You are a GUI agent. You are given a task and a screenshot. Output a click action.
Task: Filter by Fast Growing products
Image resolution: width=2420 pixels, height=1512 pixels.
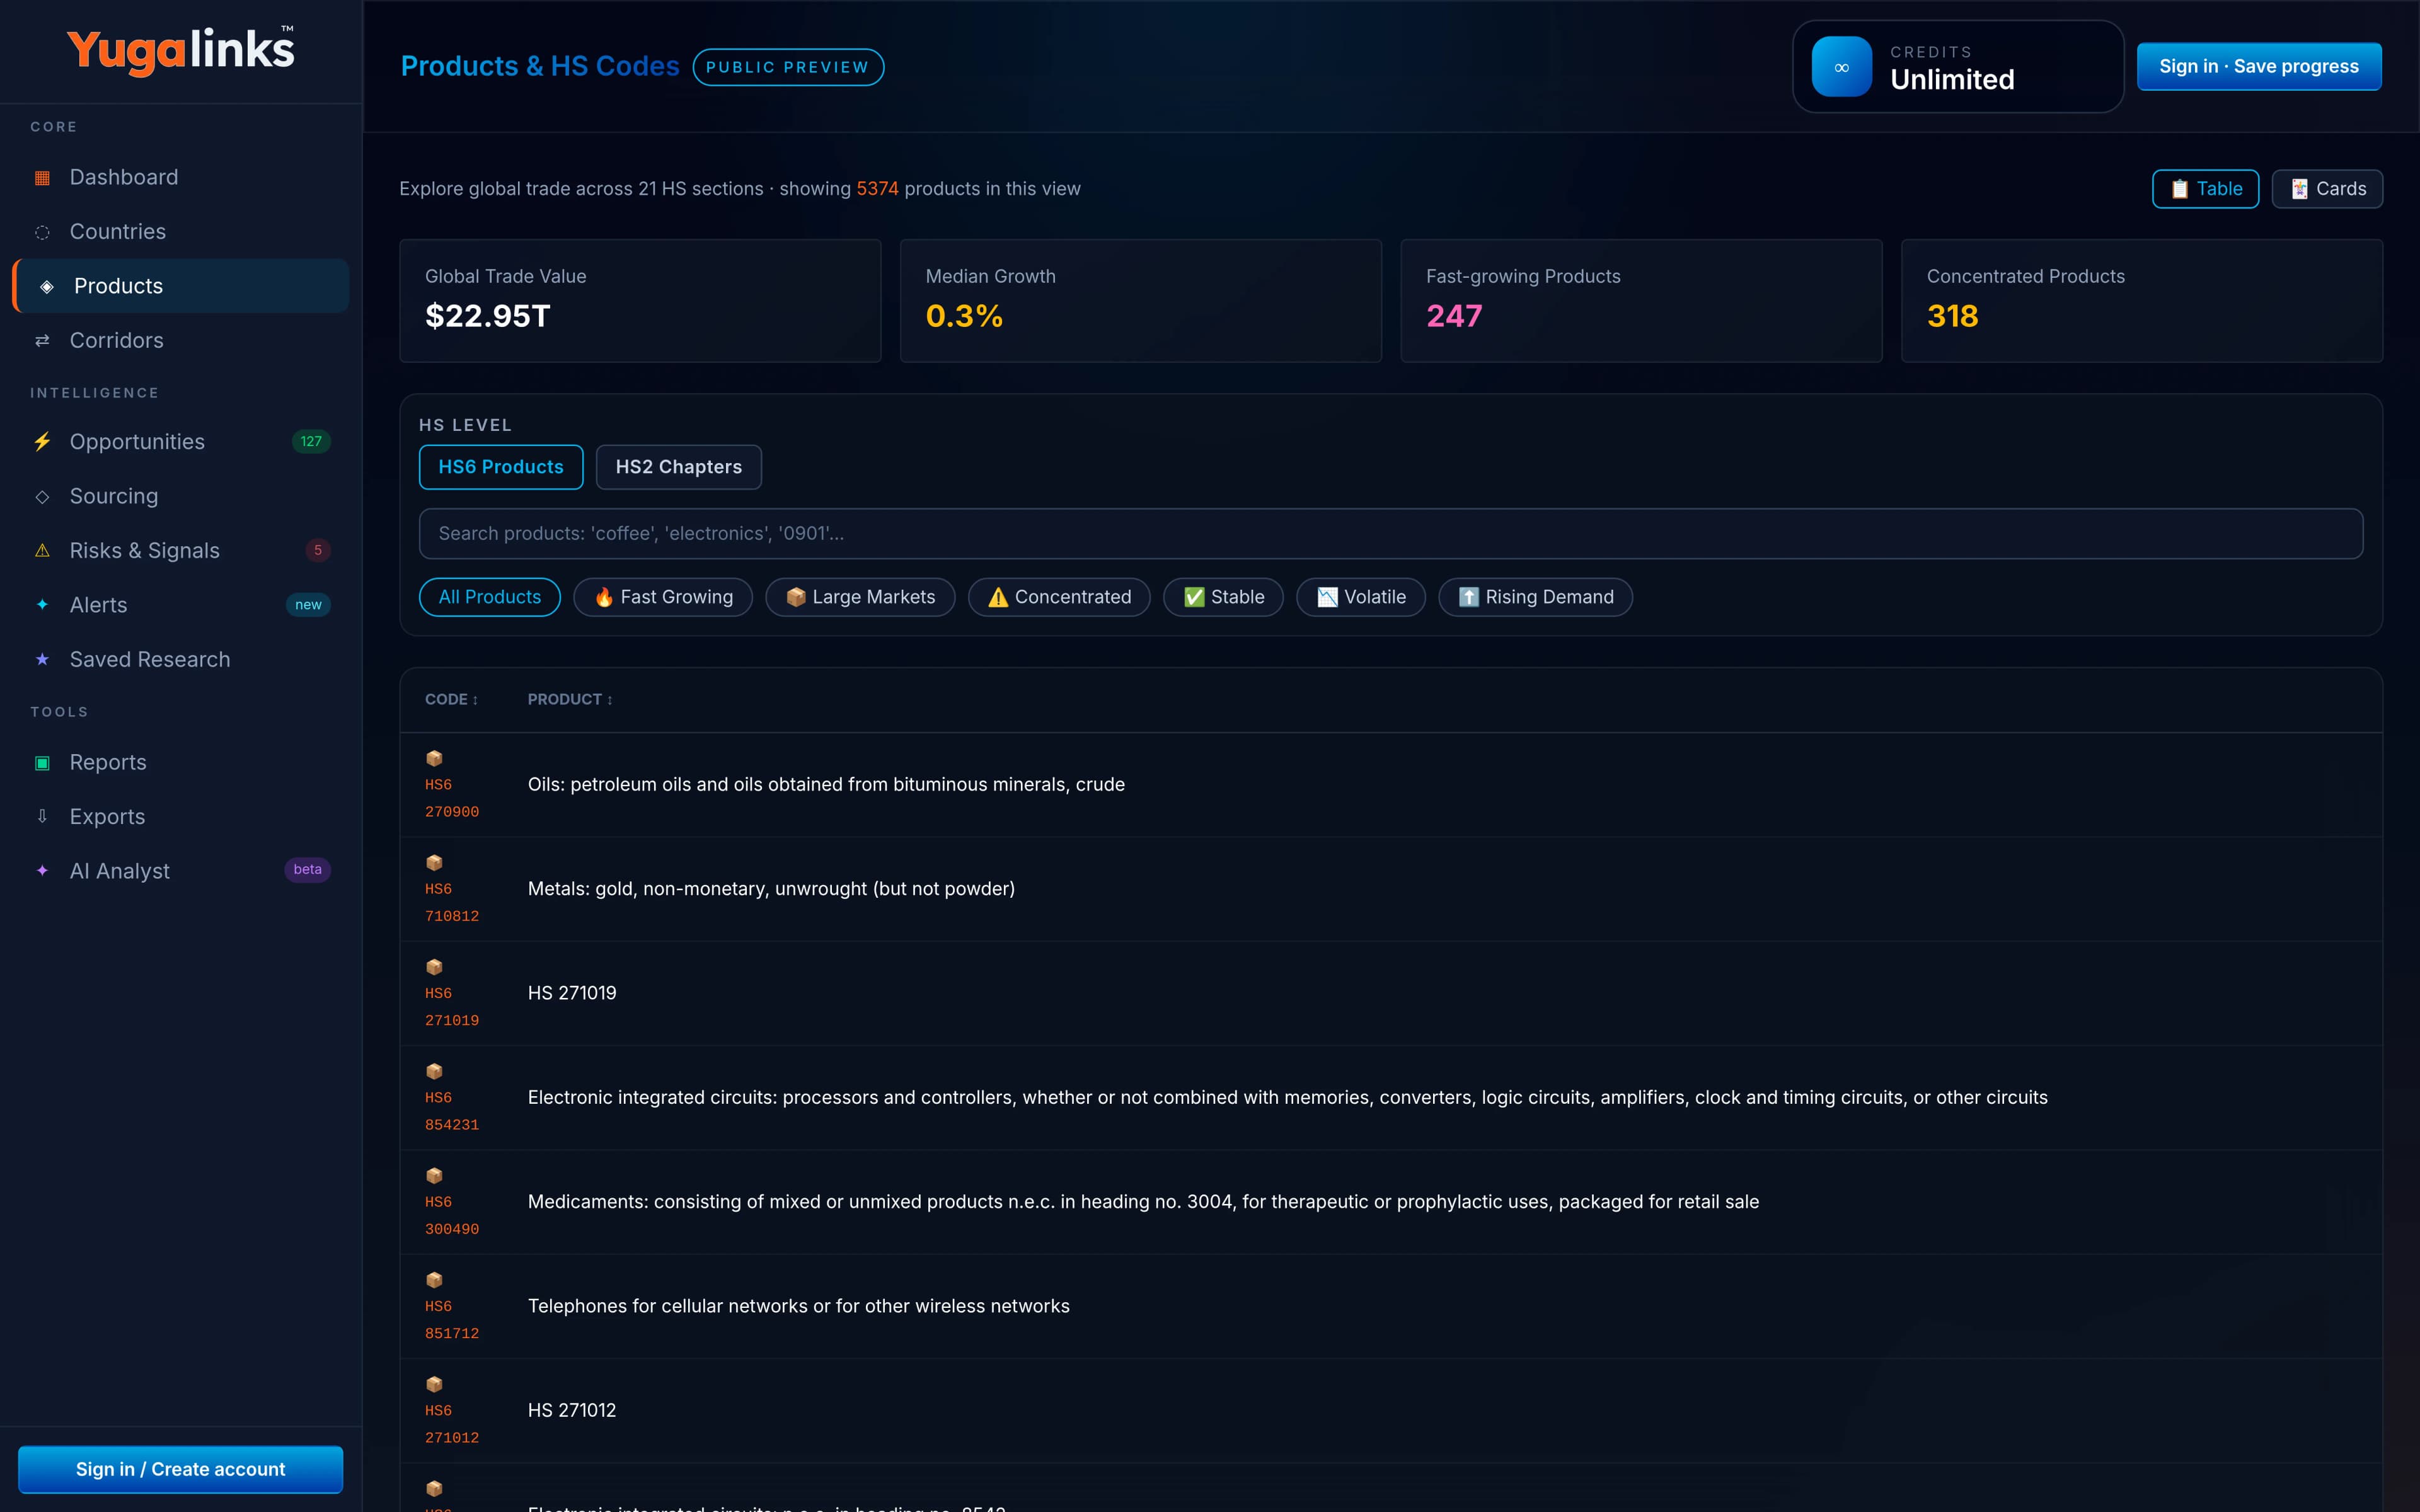(x=663, y=597)
